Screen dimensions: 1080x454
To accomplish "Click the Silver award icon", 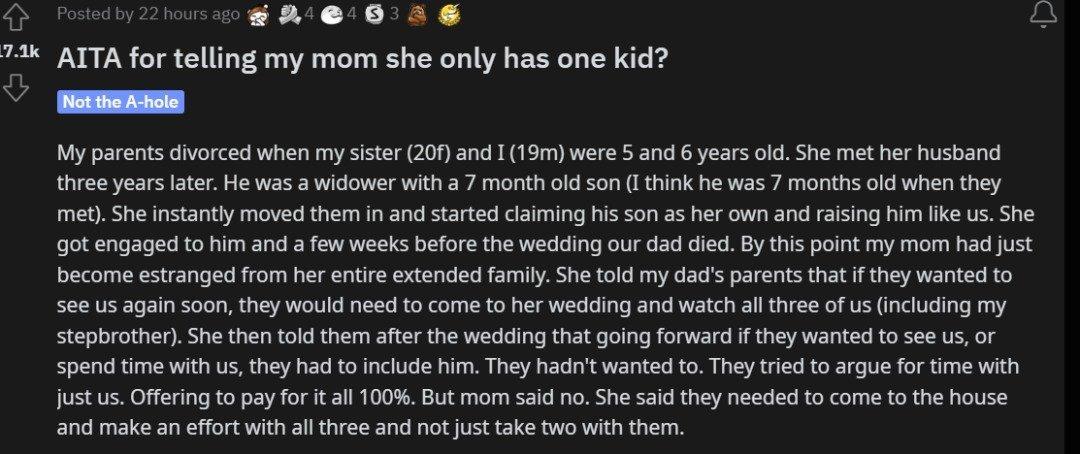I will [375, 14].
